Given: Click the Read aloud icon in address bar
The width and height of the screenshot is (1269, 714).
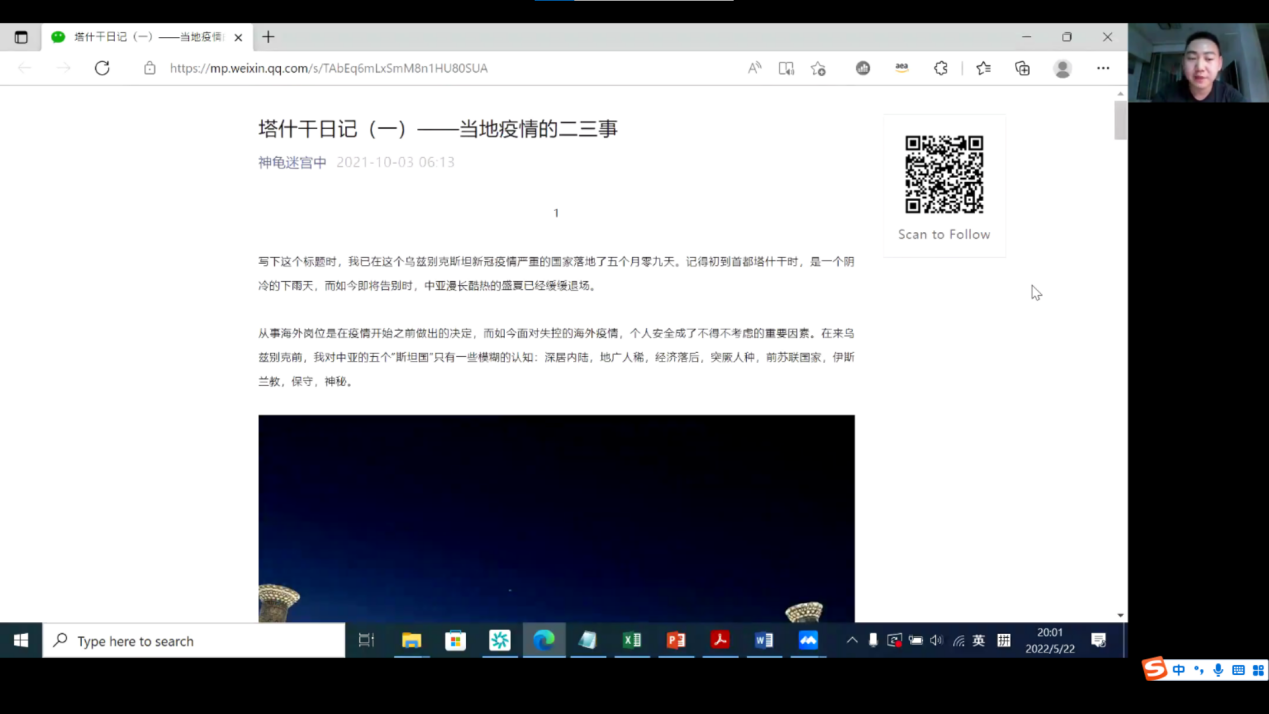Looking at the screenshot, I should (x=754, y=68).
